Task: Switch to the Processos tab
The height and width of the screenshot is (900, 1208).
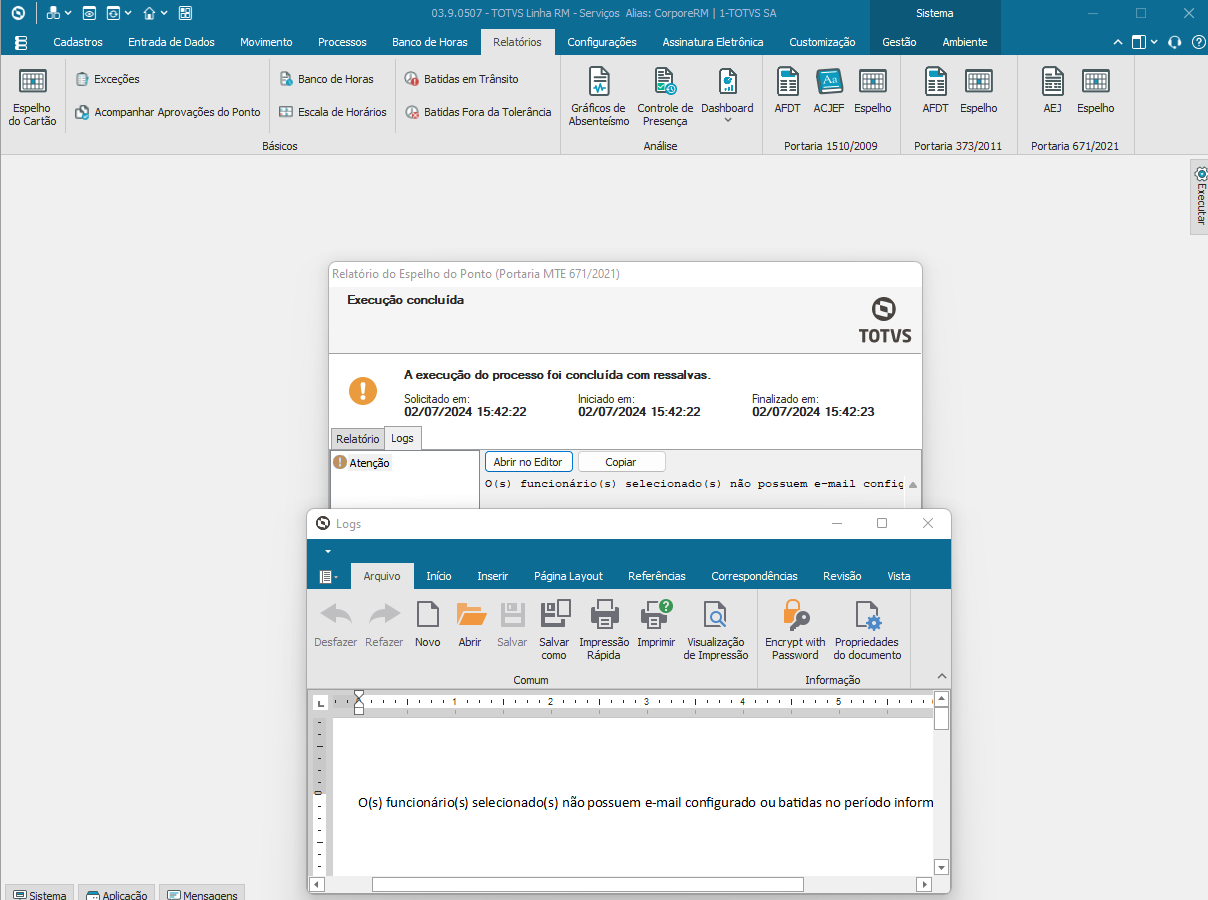Action: [x=342, y=42]
